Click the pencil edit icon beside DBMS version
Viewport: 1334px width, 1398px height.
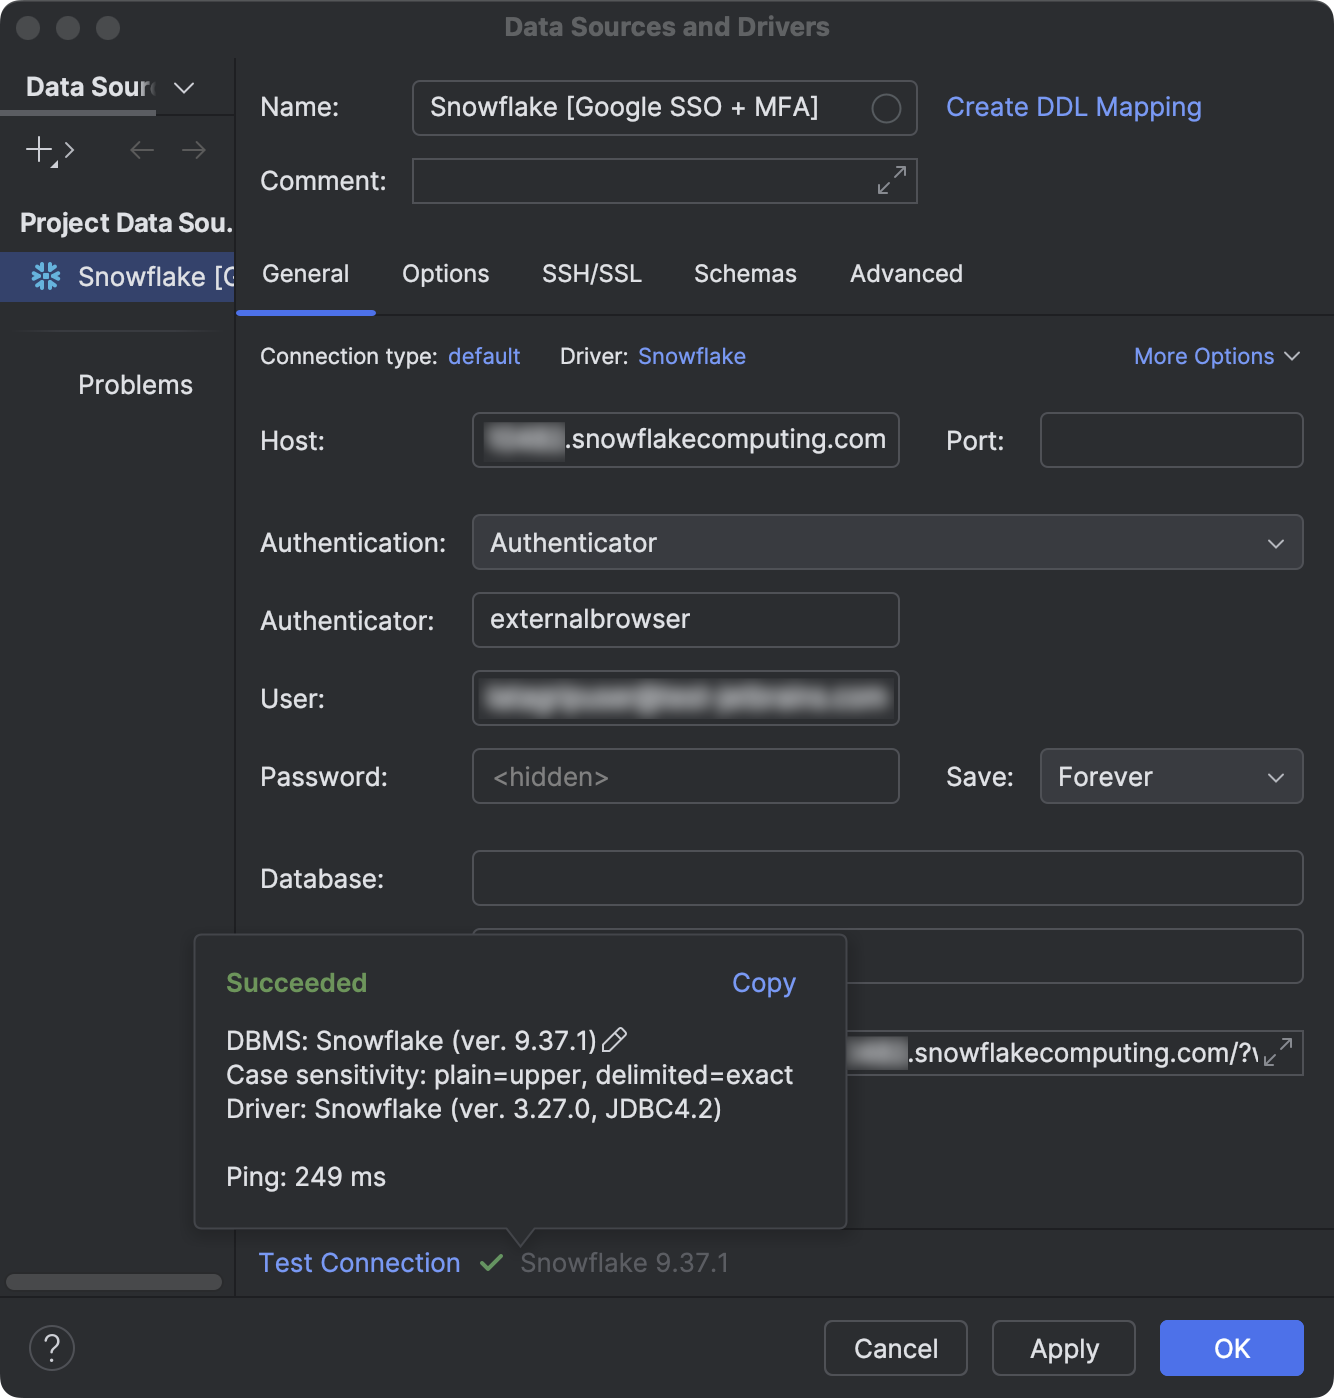click(616, 1040)
